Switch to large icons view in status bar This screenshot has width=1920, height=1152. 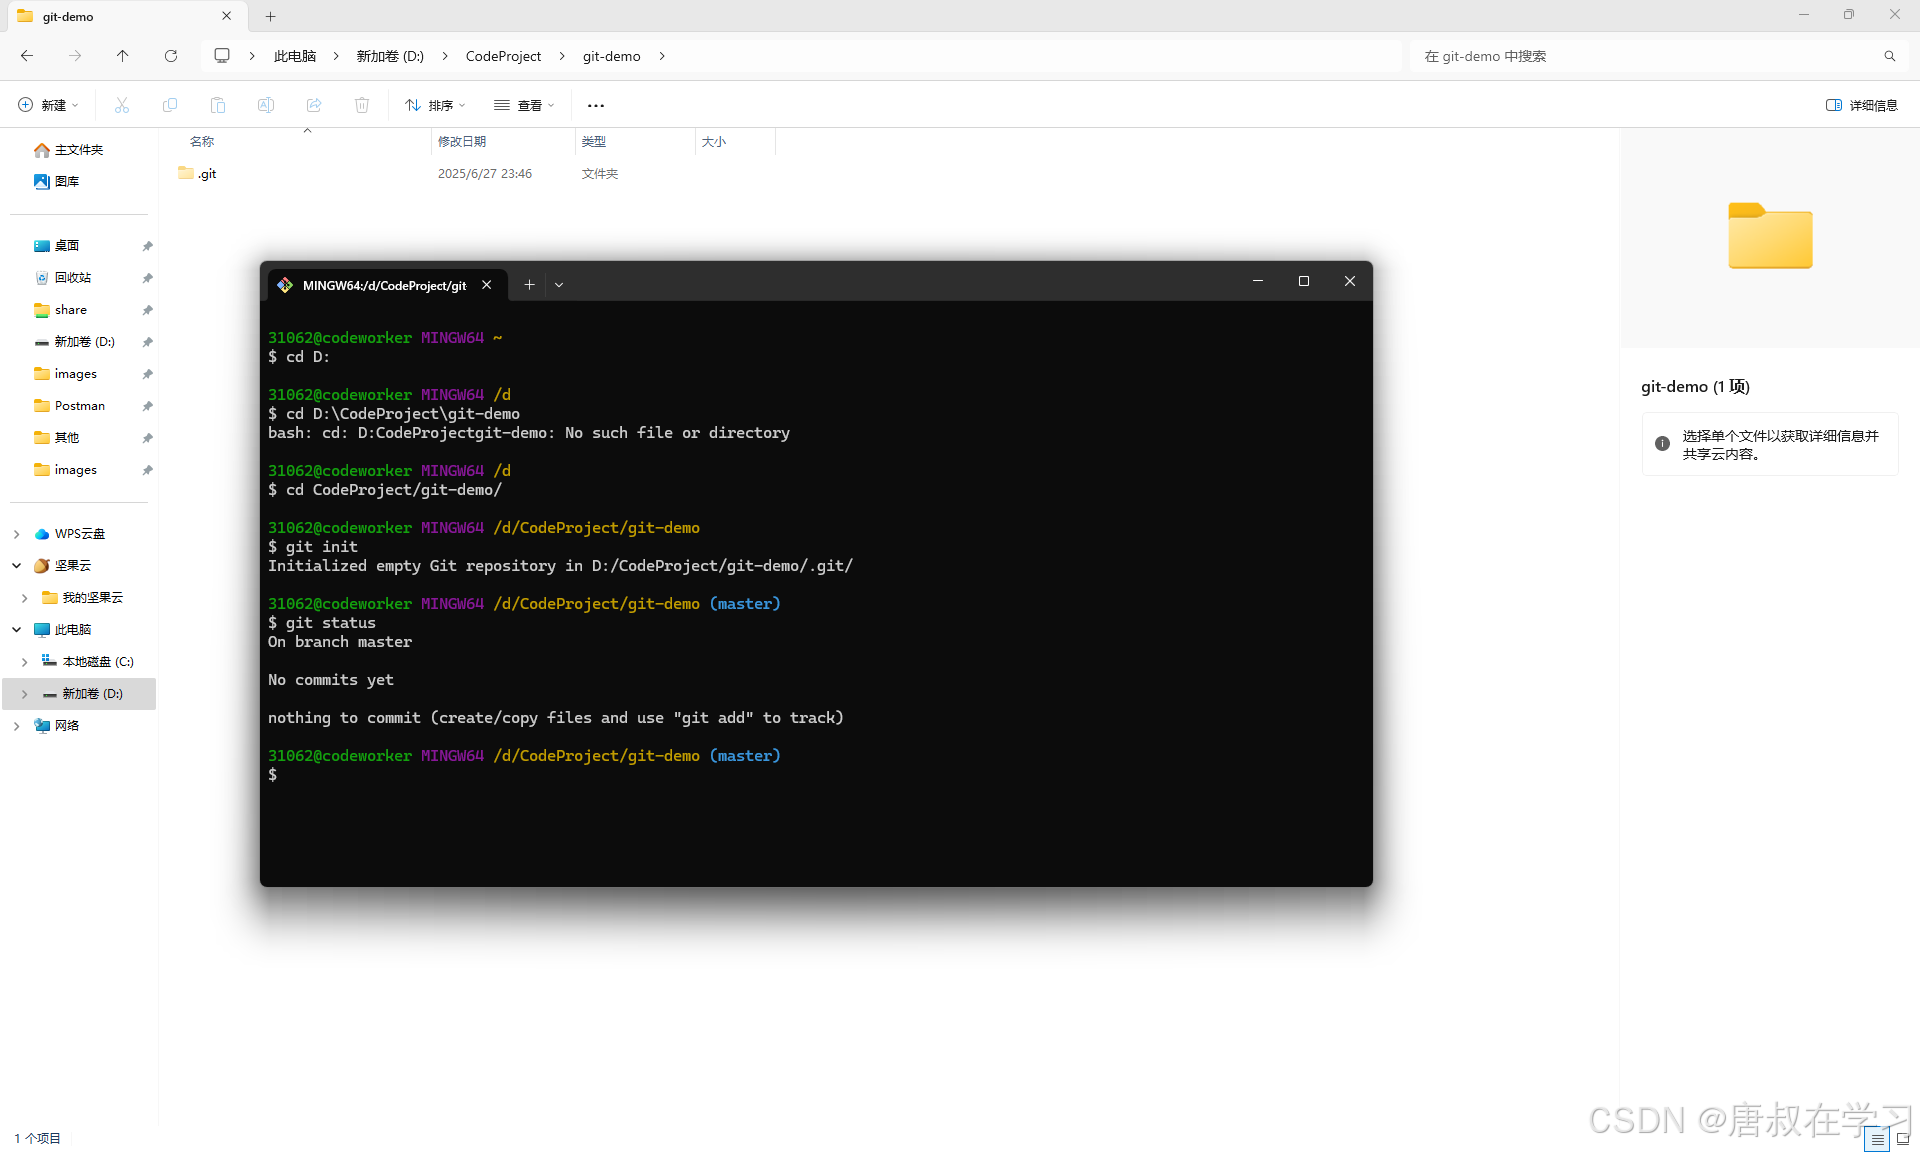(x=1902, y=1139)
